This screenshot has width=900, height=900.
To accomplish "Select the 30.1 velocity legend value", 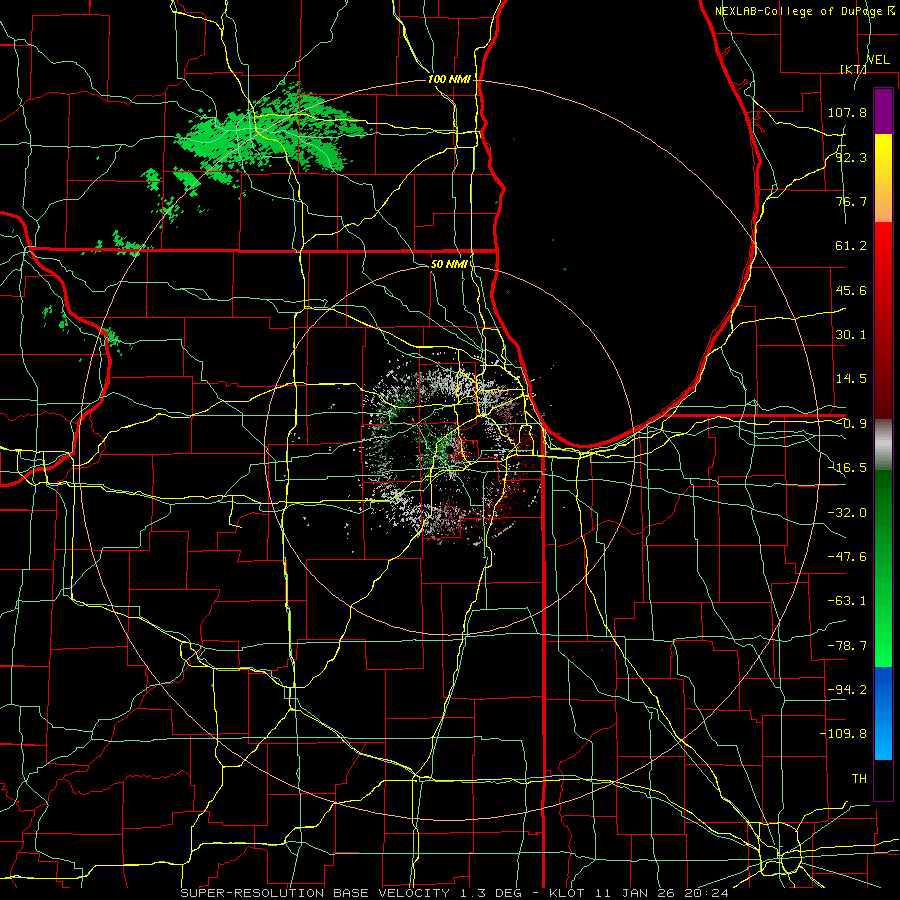I will coord(851,335).
